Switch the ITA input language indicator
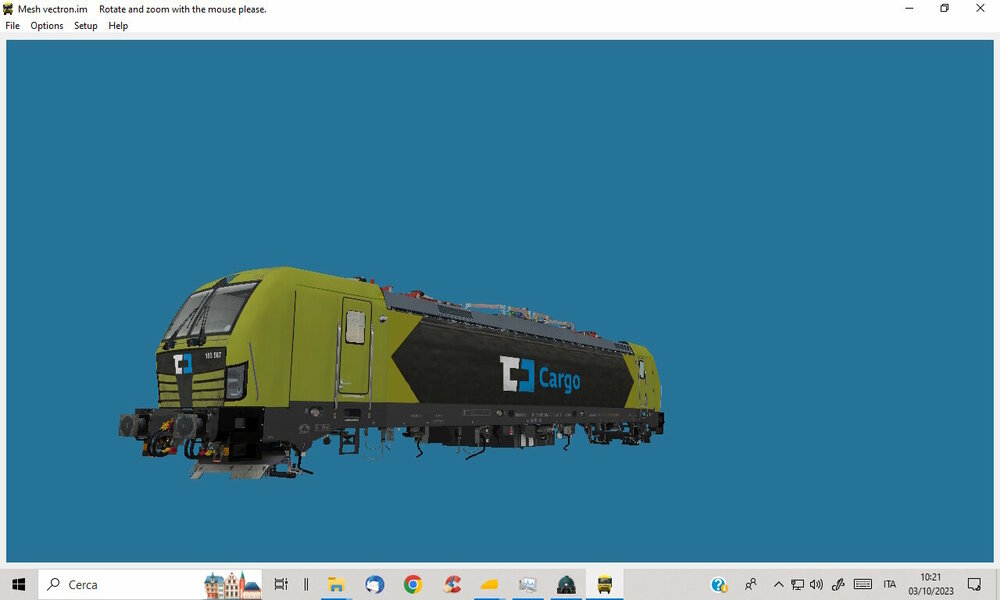 click(890, 584)
